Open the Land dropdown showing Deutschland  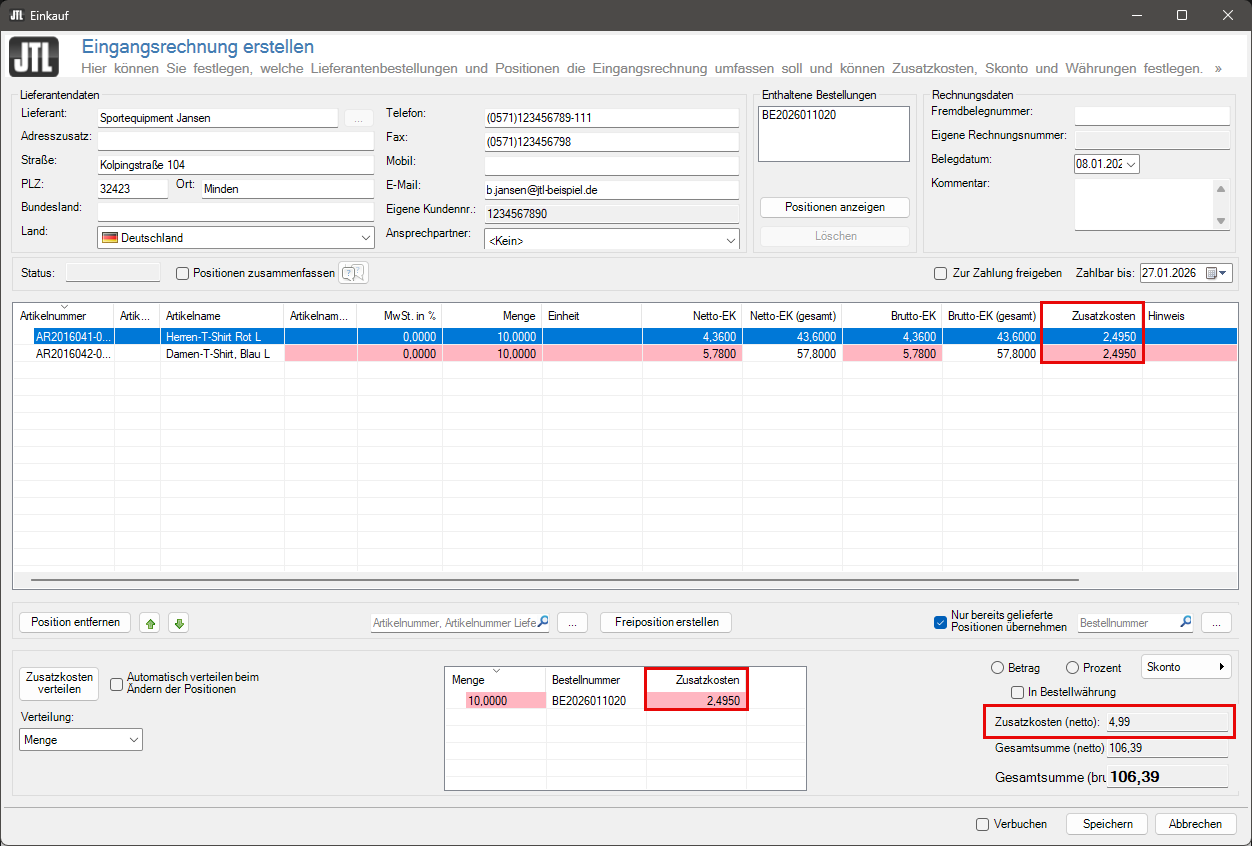click(236, 238)
